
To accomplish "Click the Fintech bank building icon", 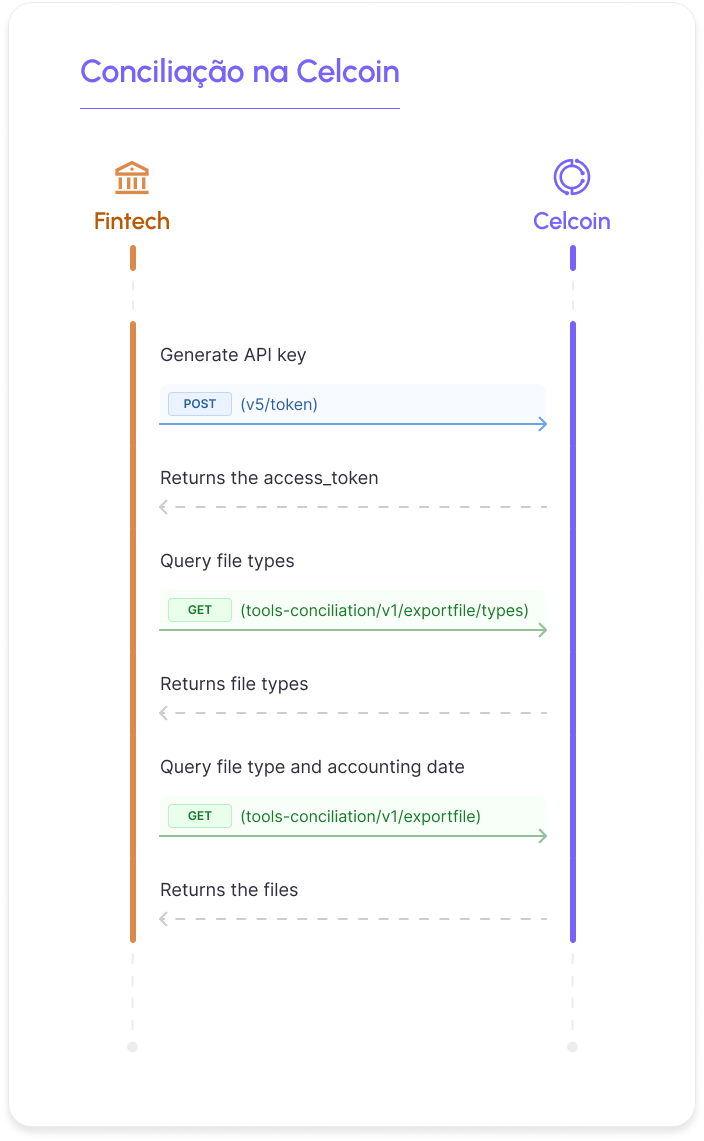I will click(x=132, y=178).
